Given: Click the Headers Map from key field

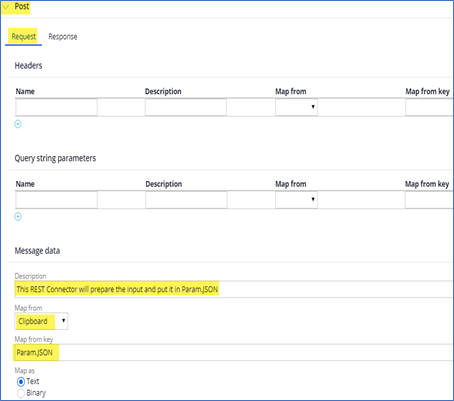Looking at the screenshot, I should point(429,107).
